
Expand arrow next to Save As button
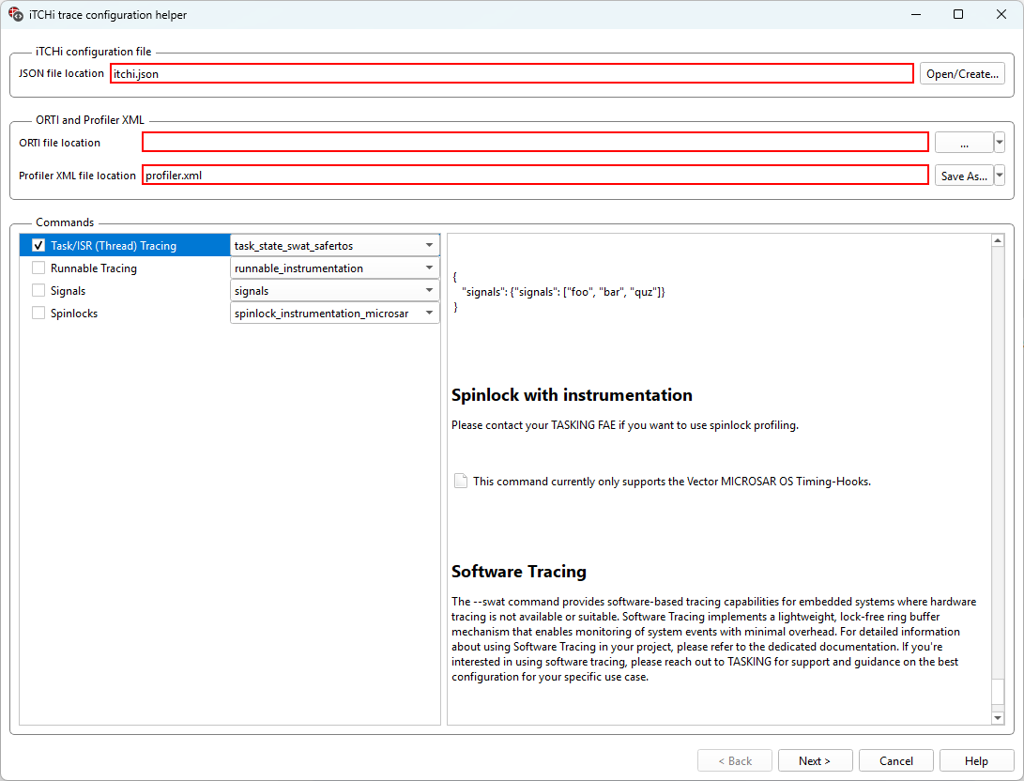coord(999,176)
